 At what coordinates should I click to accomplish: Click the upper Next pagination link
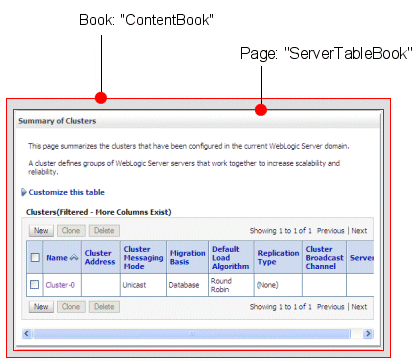(359, 231)
